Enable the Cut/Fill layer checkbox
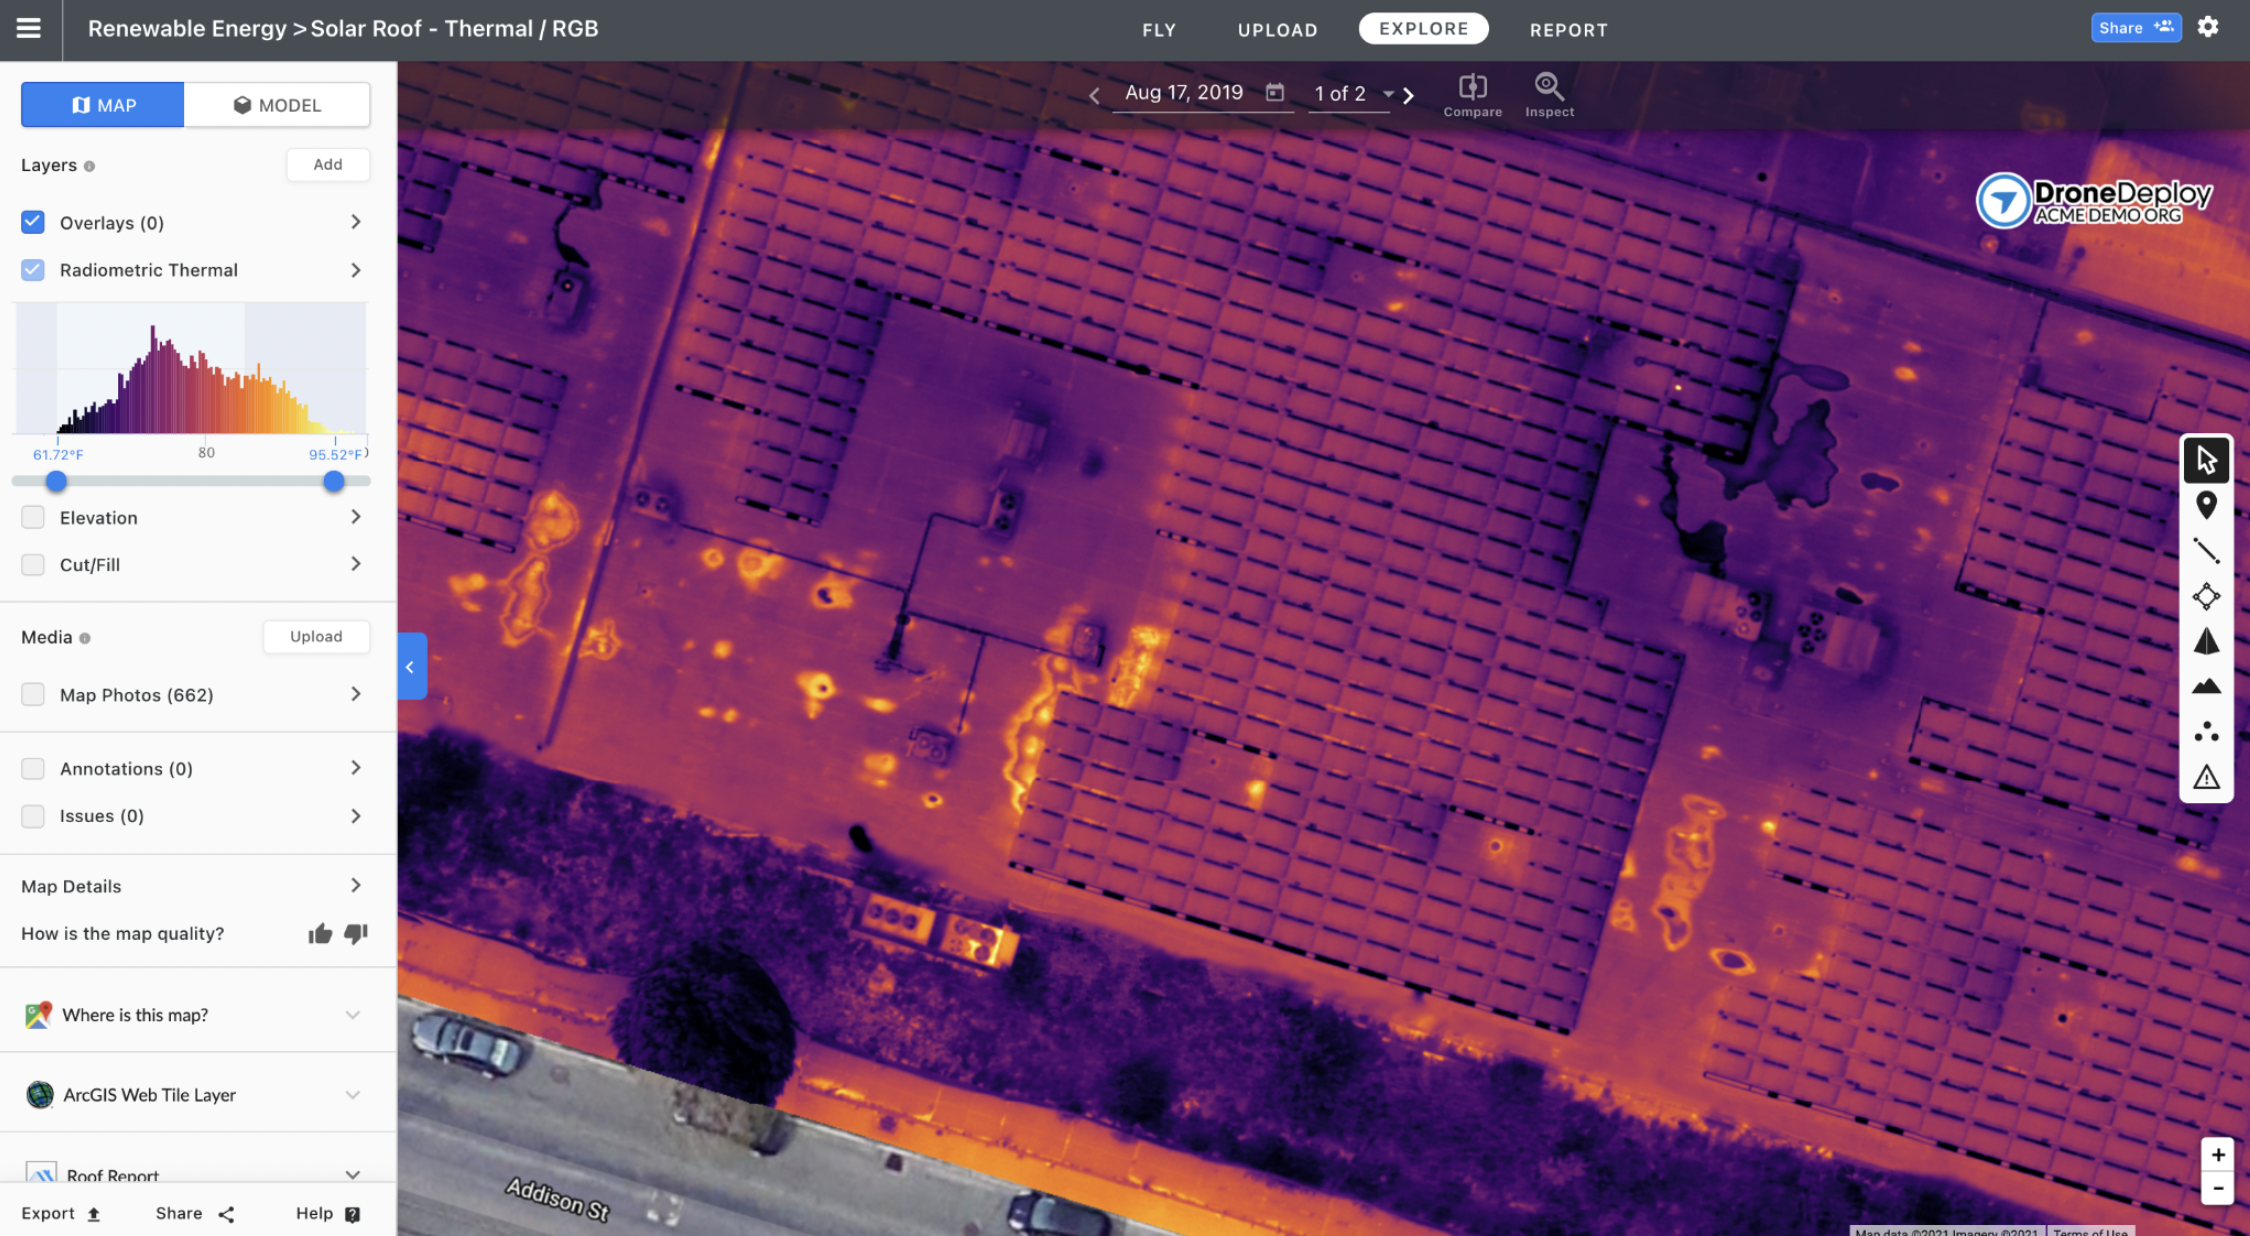This screenshot has height=1236, width=2250. coord(33,564)
